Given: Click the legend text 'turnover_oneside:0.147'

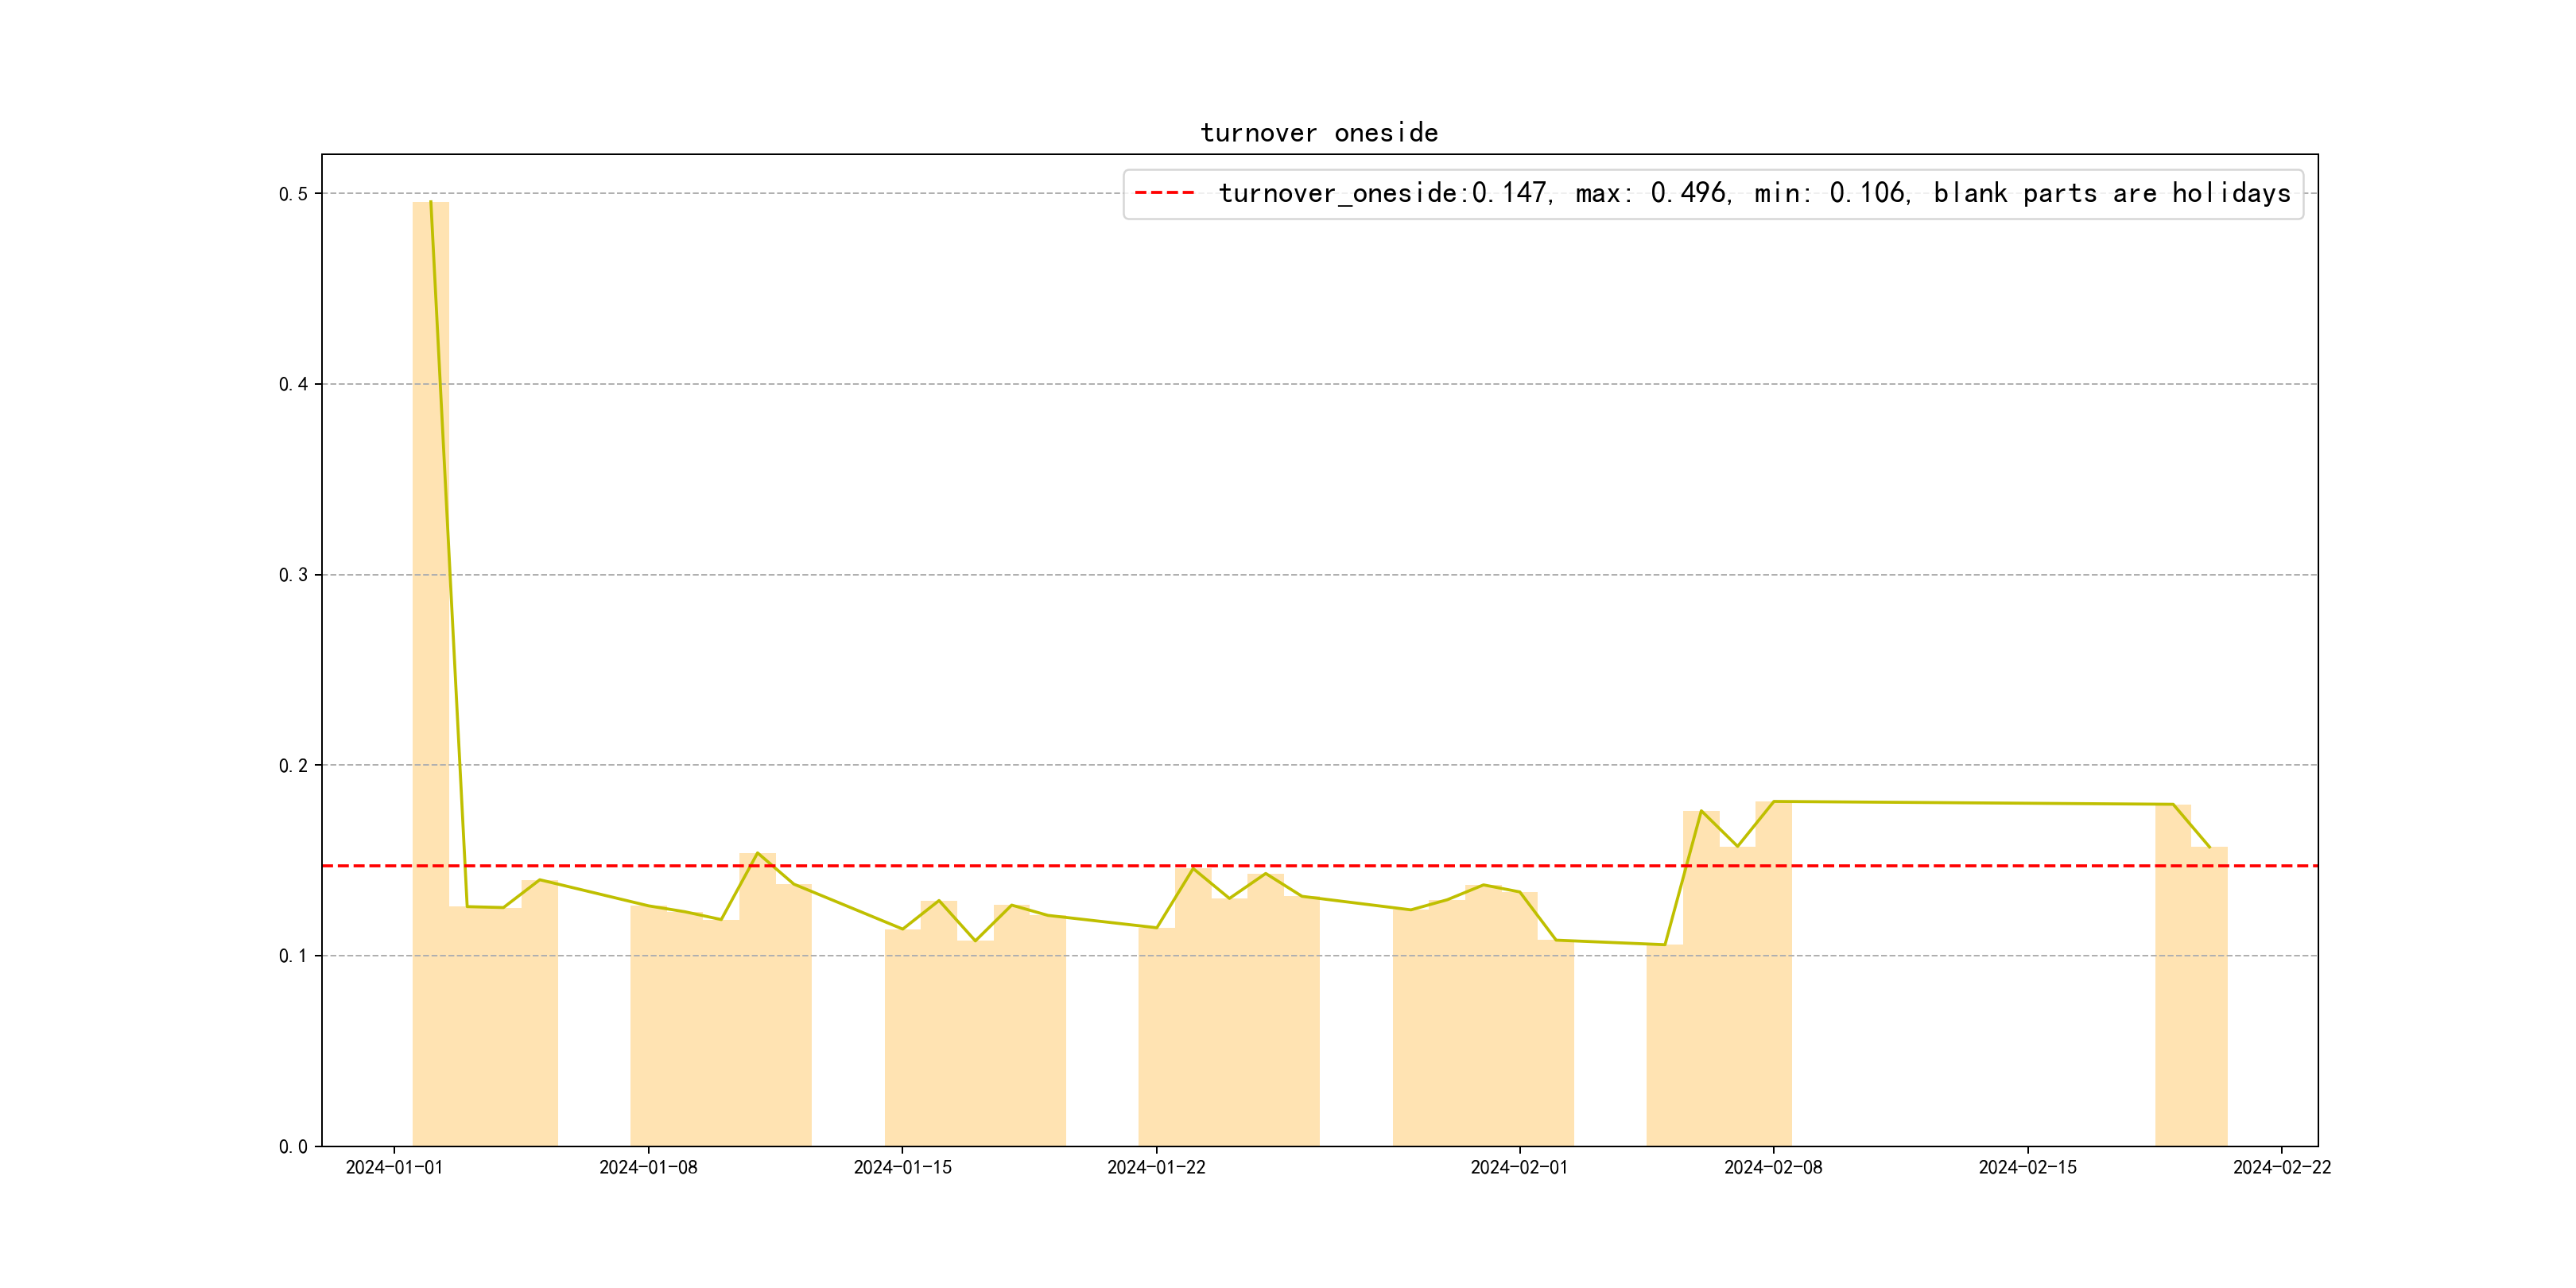Looking at the screenshot, I should (x=1383, y=193).
